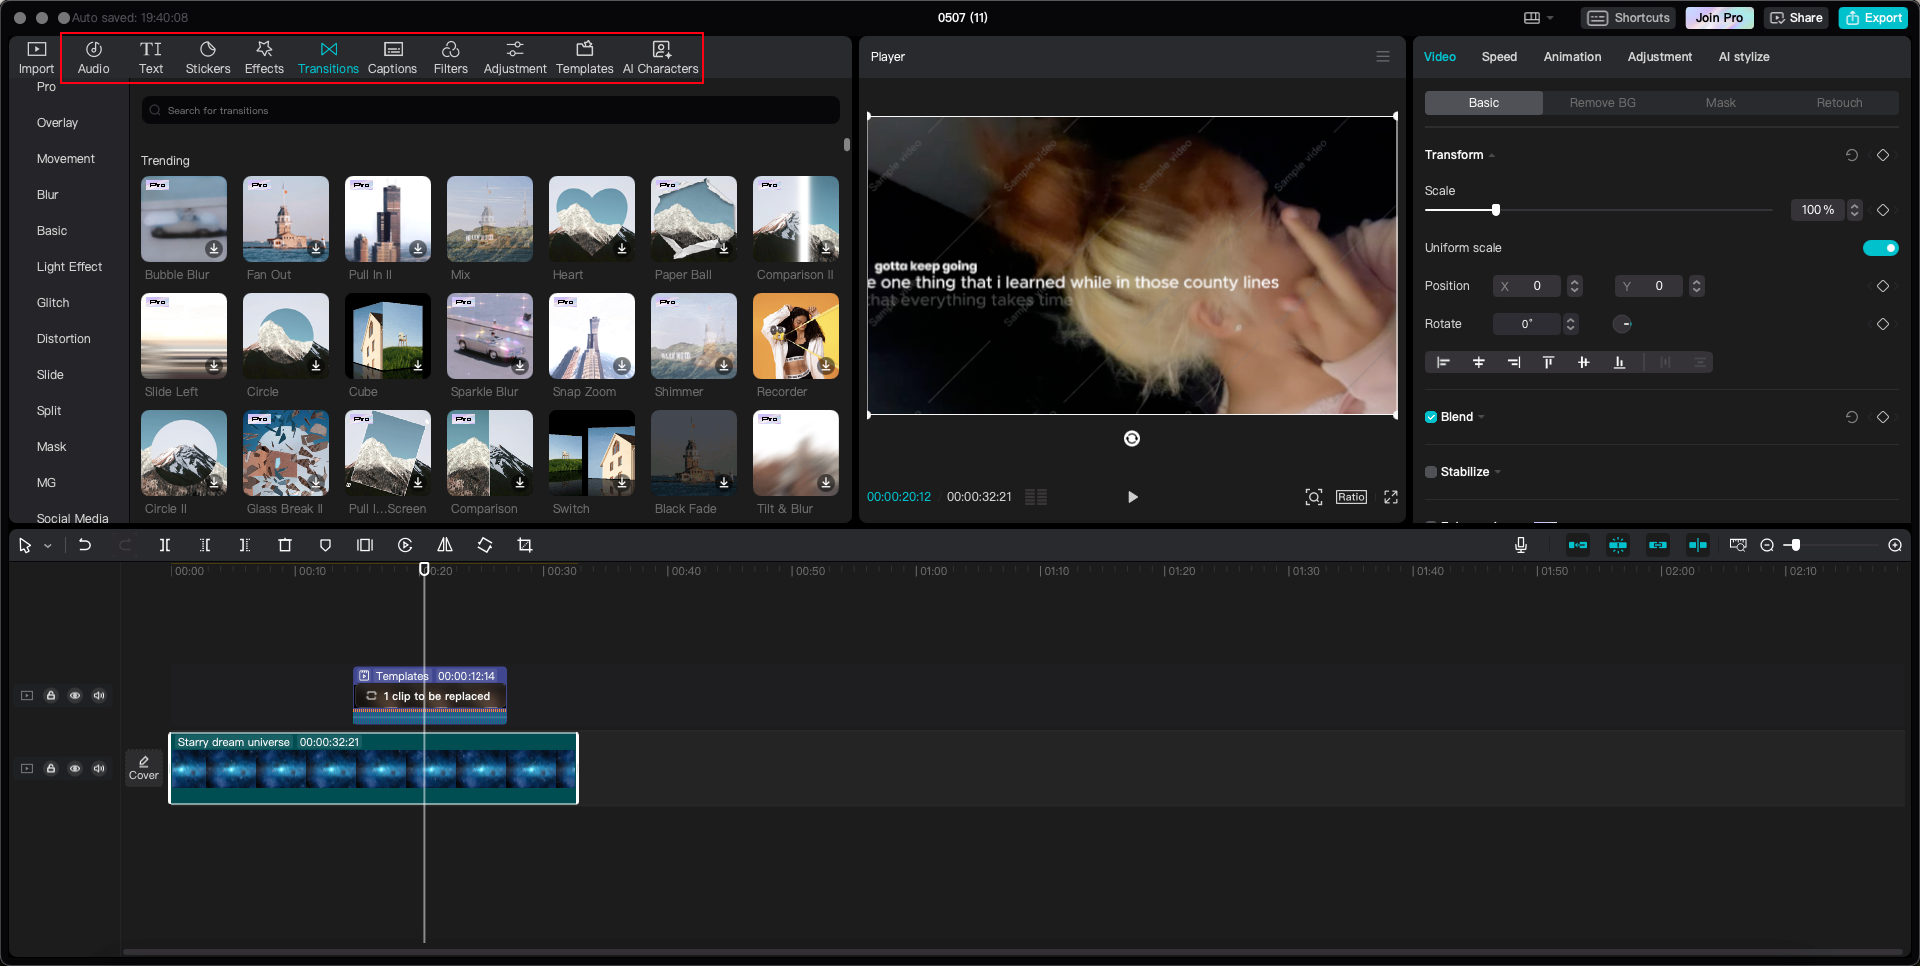Screen dimensions: 1920x966
Task: Open the Stickers panel
Action: (208, 57)
